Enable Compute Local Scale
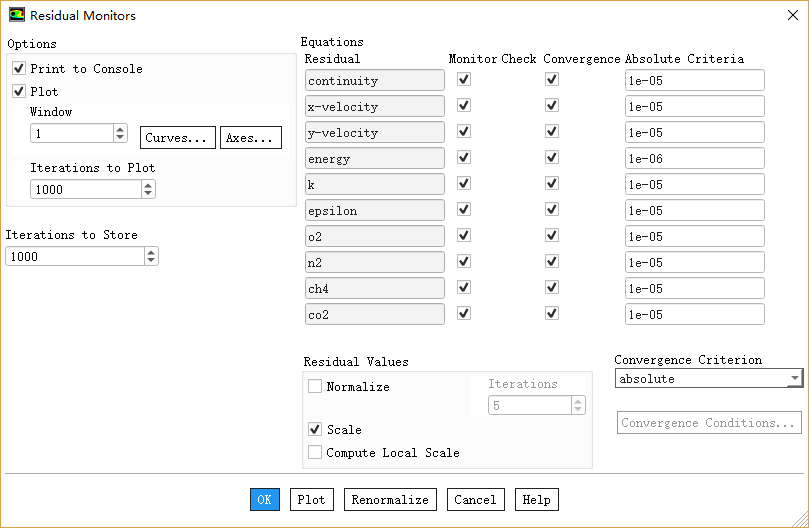Viewport: 809px width, 528px height. coord(315,452)
